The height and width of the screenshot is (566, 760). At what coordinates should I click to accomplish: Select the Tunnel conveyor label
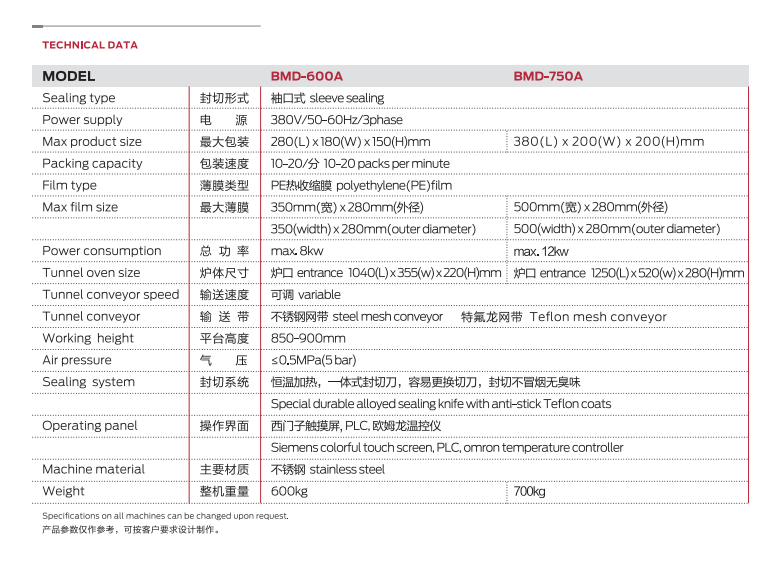(91, 316)
